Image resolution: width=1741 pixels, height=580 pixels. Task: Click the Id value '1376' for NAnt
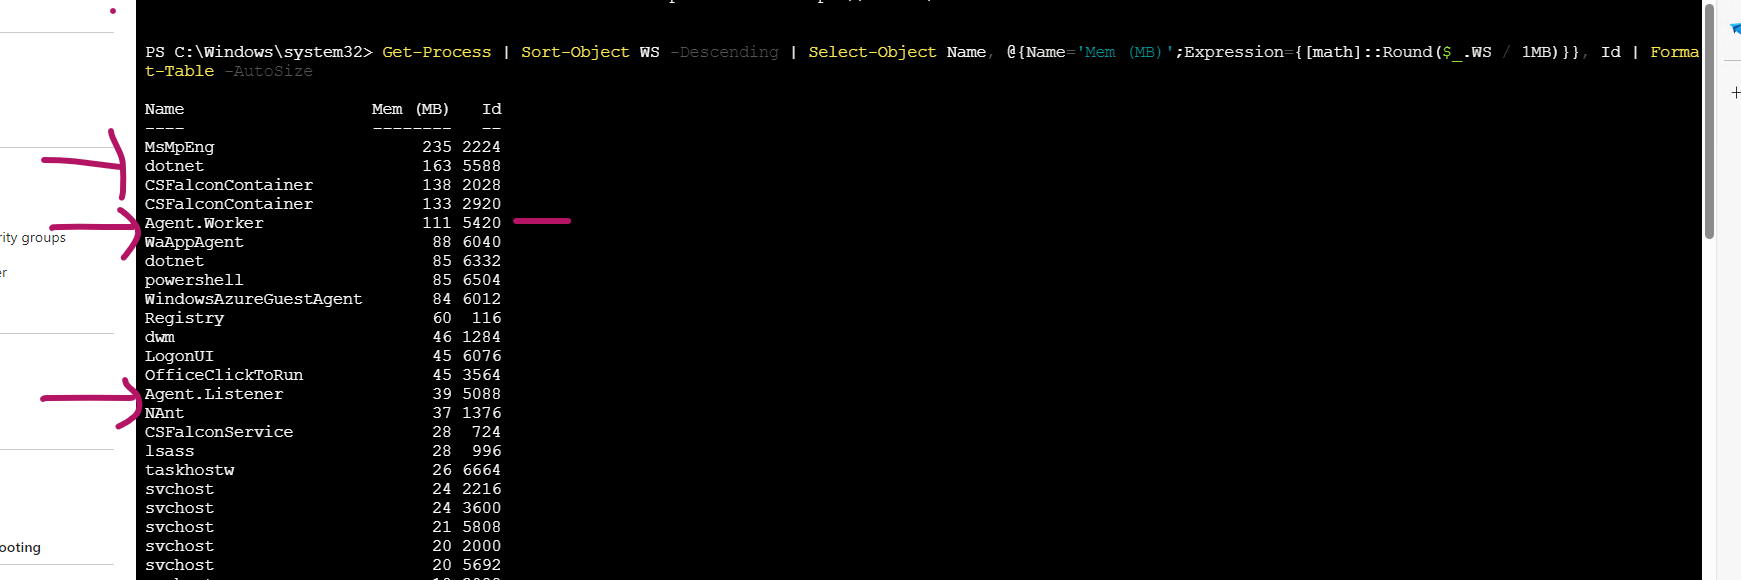point(481,413)
